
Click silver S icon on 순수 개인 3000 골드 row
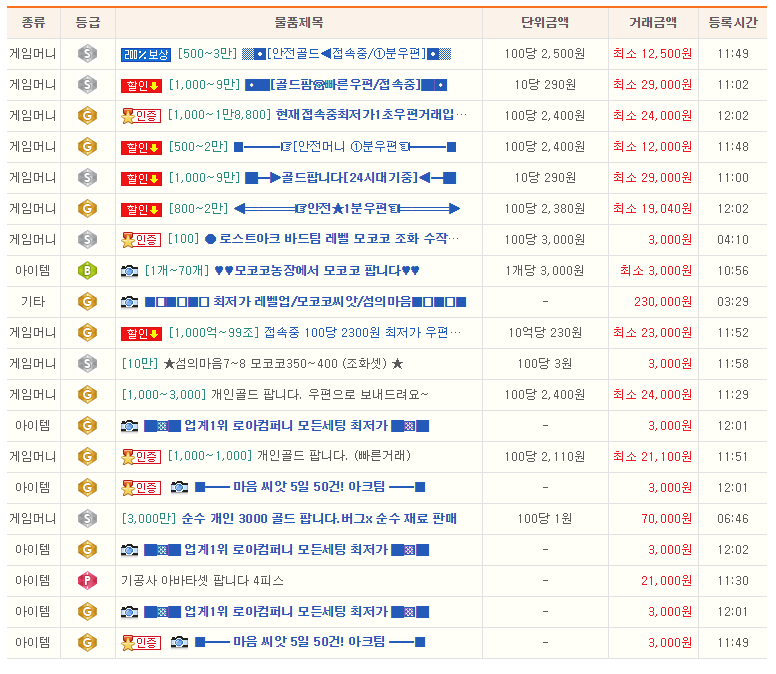tap(87, 518)
